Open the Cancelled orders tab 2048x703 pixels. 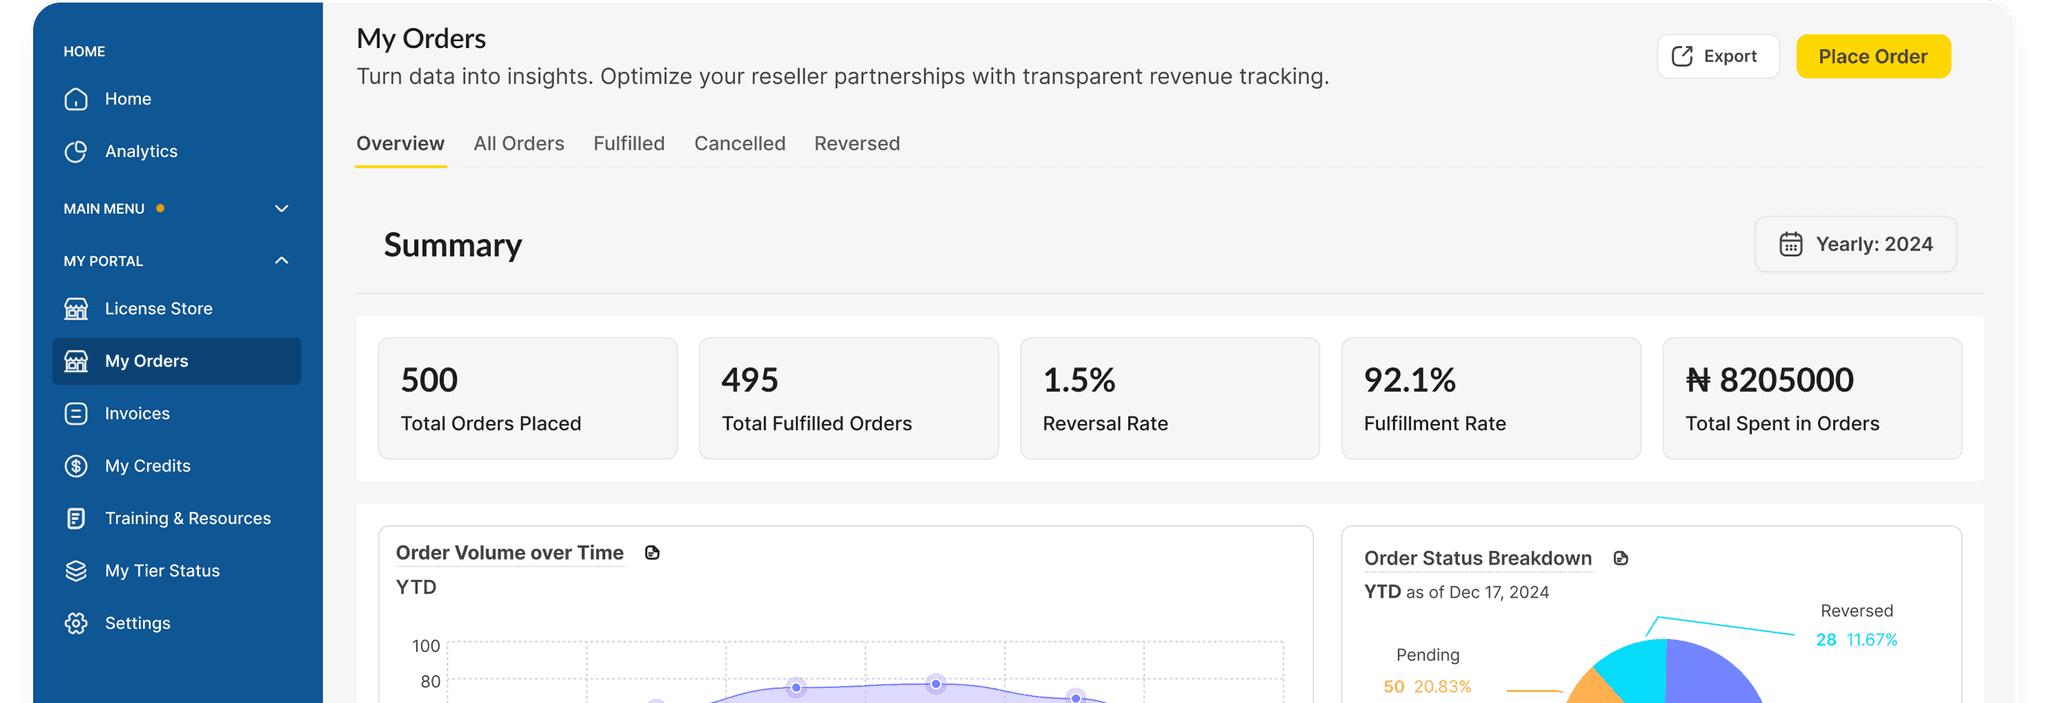740,143
